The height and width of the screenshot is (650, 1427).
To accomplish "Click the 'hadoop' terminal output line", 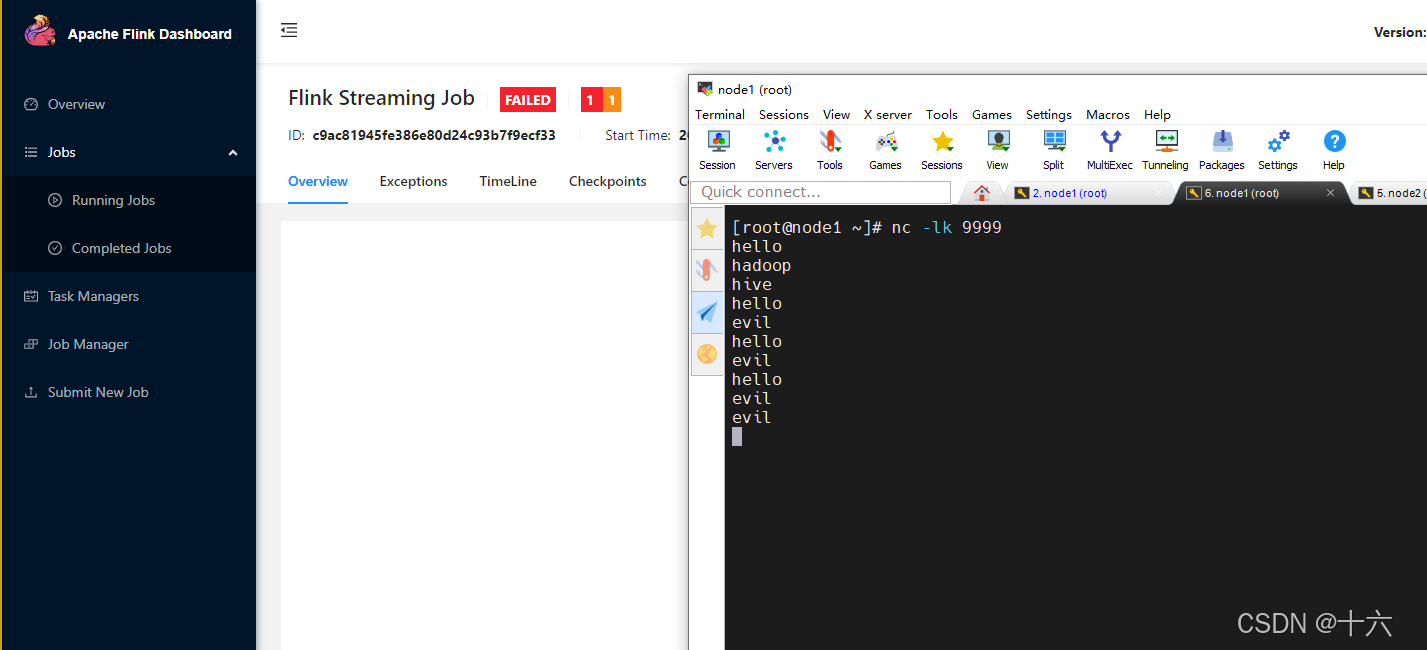I will tap(761, 266).
